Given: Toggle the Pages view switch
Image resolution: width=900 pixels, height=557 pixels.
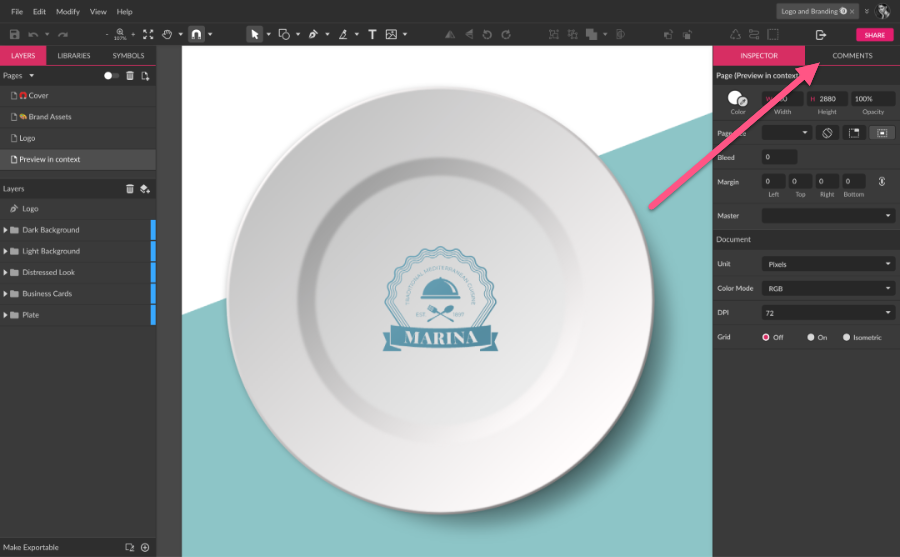Looking at the screenshot, I should coord(112,75).
